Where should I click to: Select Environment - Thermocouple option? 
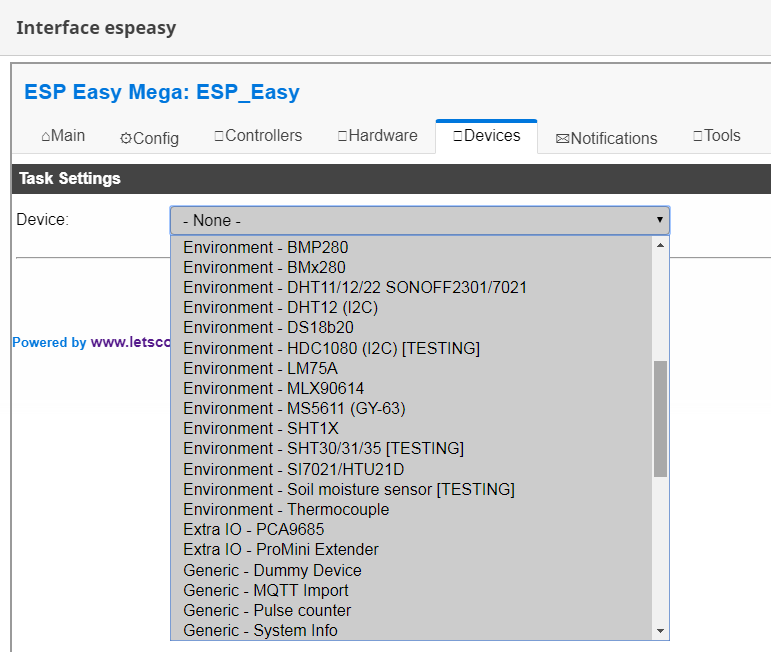tap(411, 510)
